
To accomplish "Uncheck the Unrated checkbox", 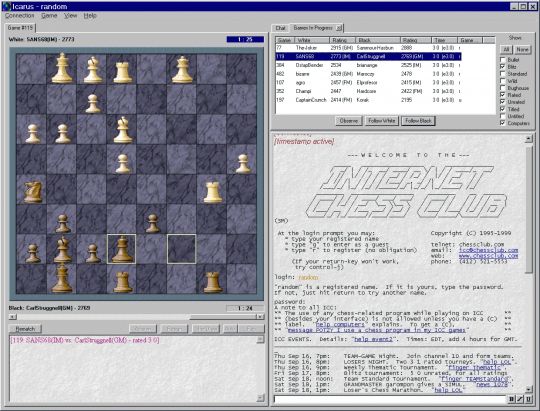I will (502, 102).
